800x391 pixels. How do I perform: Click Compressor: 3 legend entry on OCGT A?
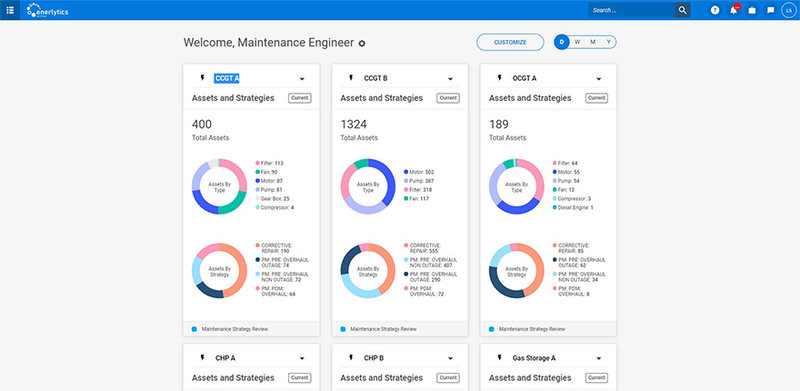[x=572, y=199]
